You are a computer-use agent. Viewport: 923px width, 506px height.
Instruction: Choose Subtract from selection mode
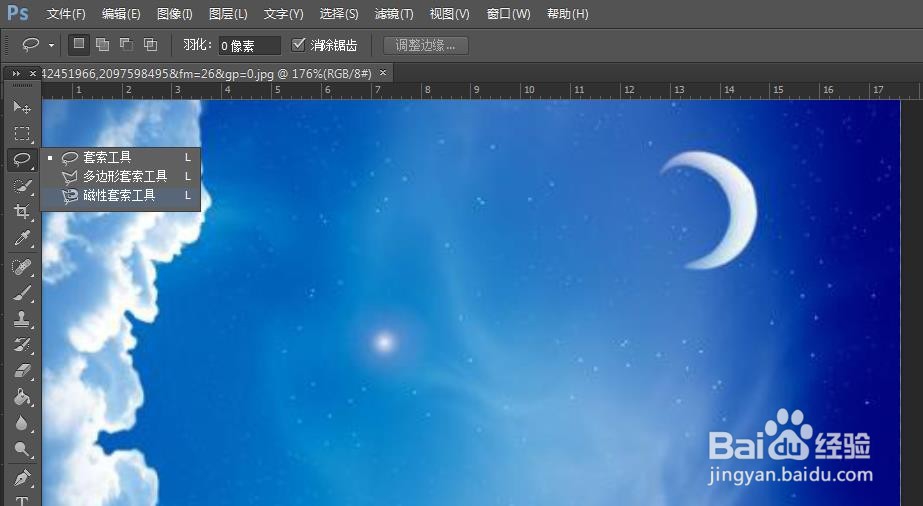click(127, 45)
